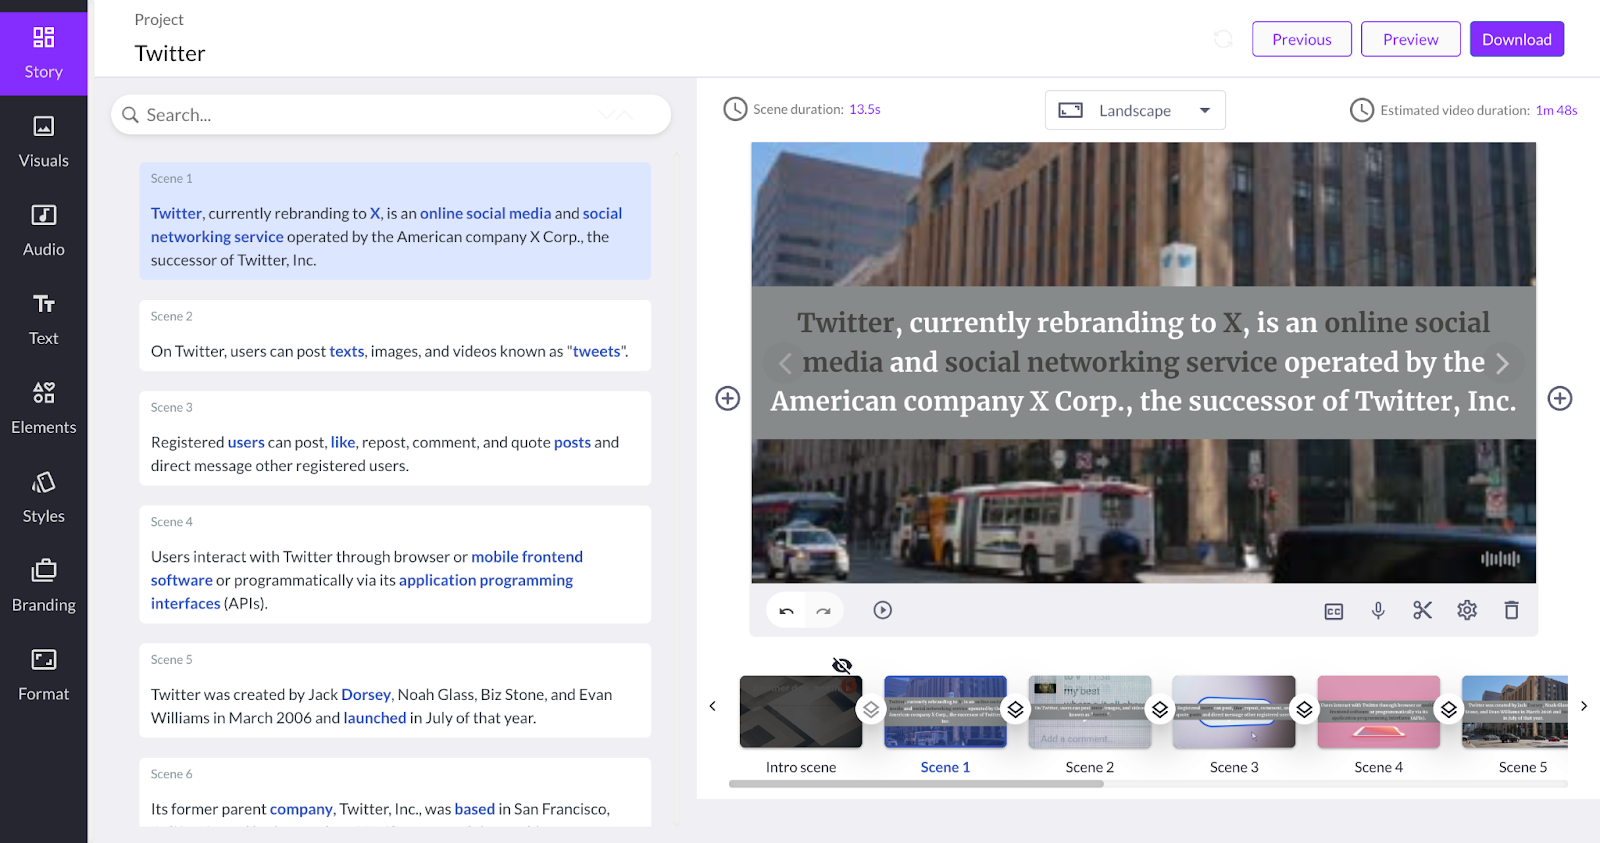
Task: Click the scissors trim icon
Action: [1422, 610]
